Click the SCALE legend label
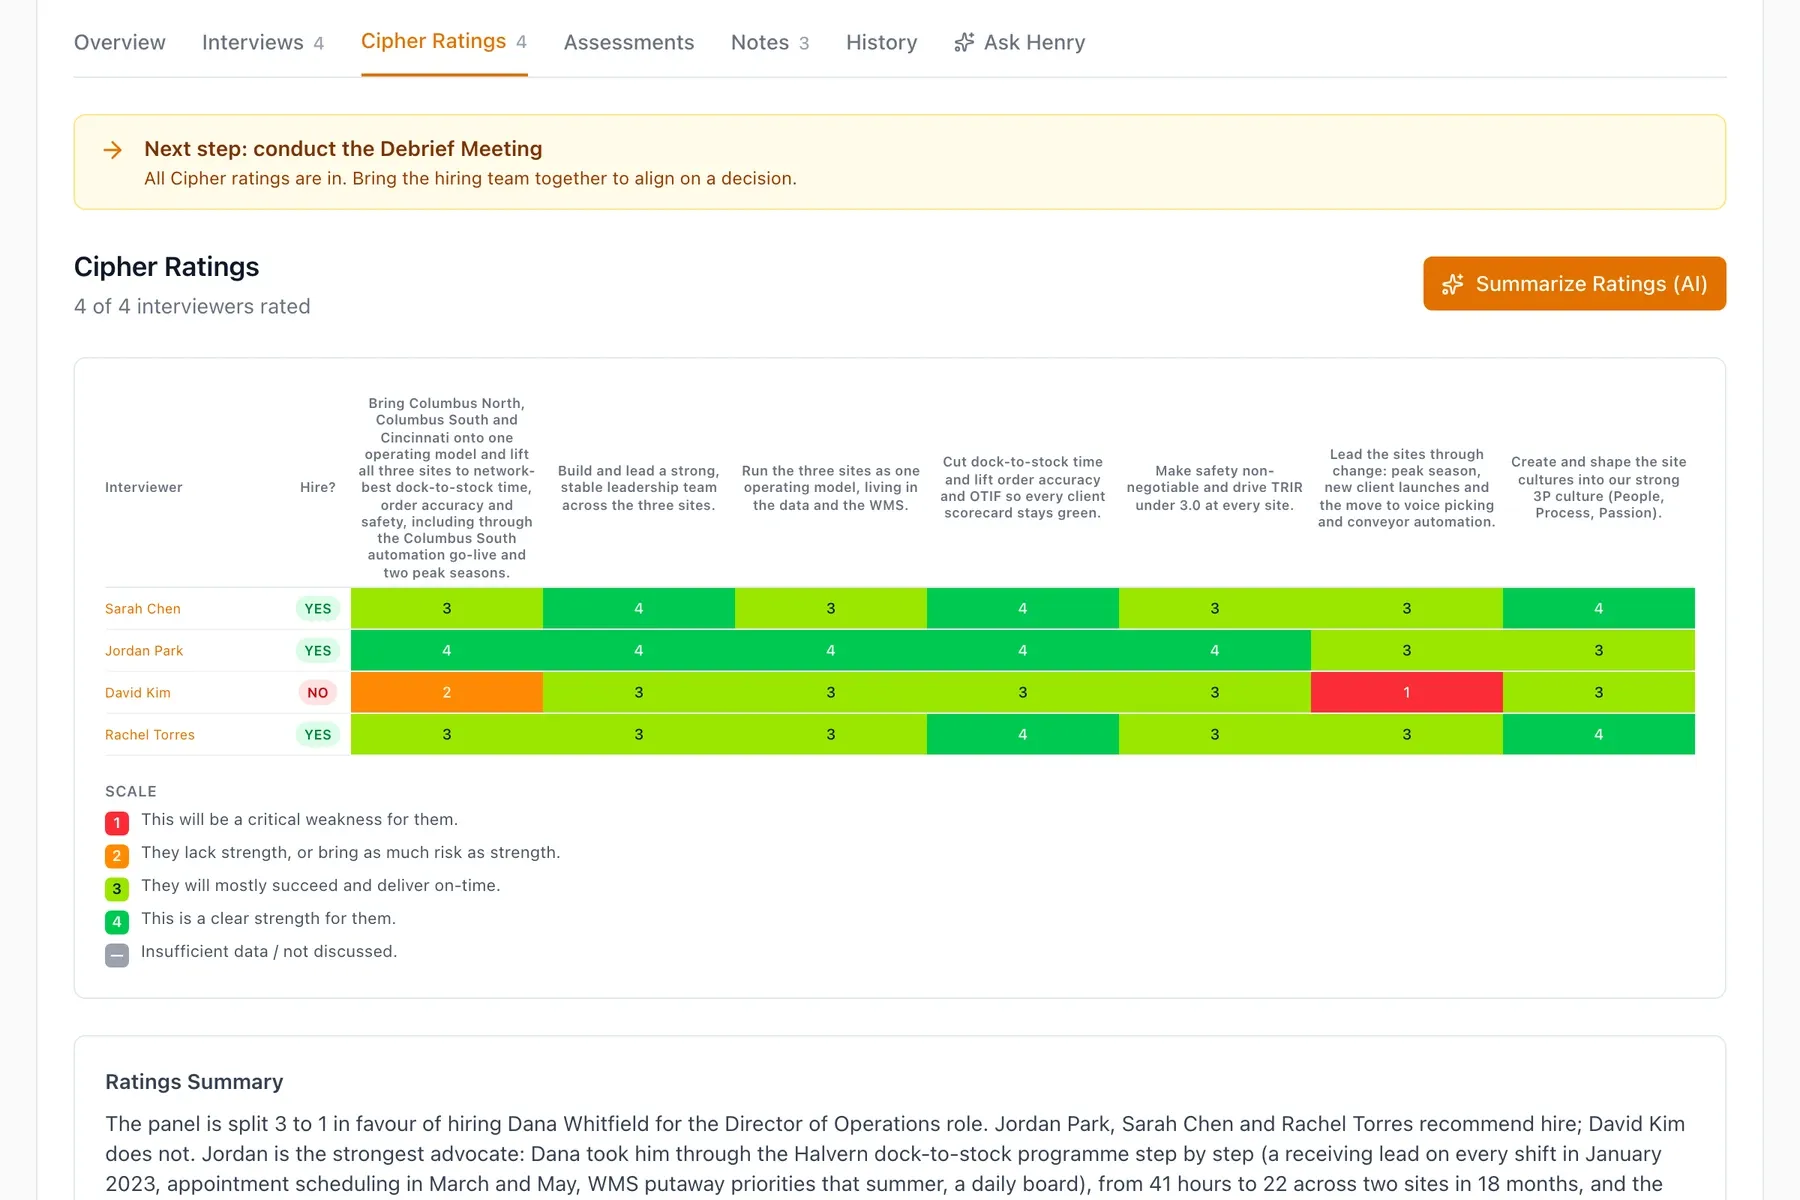 click(131, 791)
